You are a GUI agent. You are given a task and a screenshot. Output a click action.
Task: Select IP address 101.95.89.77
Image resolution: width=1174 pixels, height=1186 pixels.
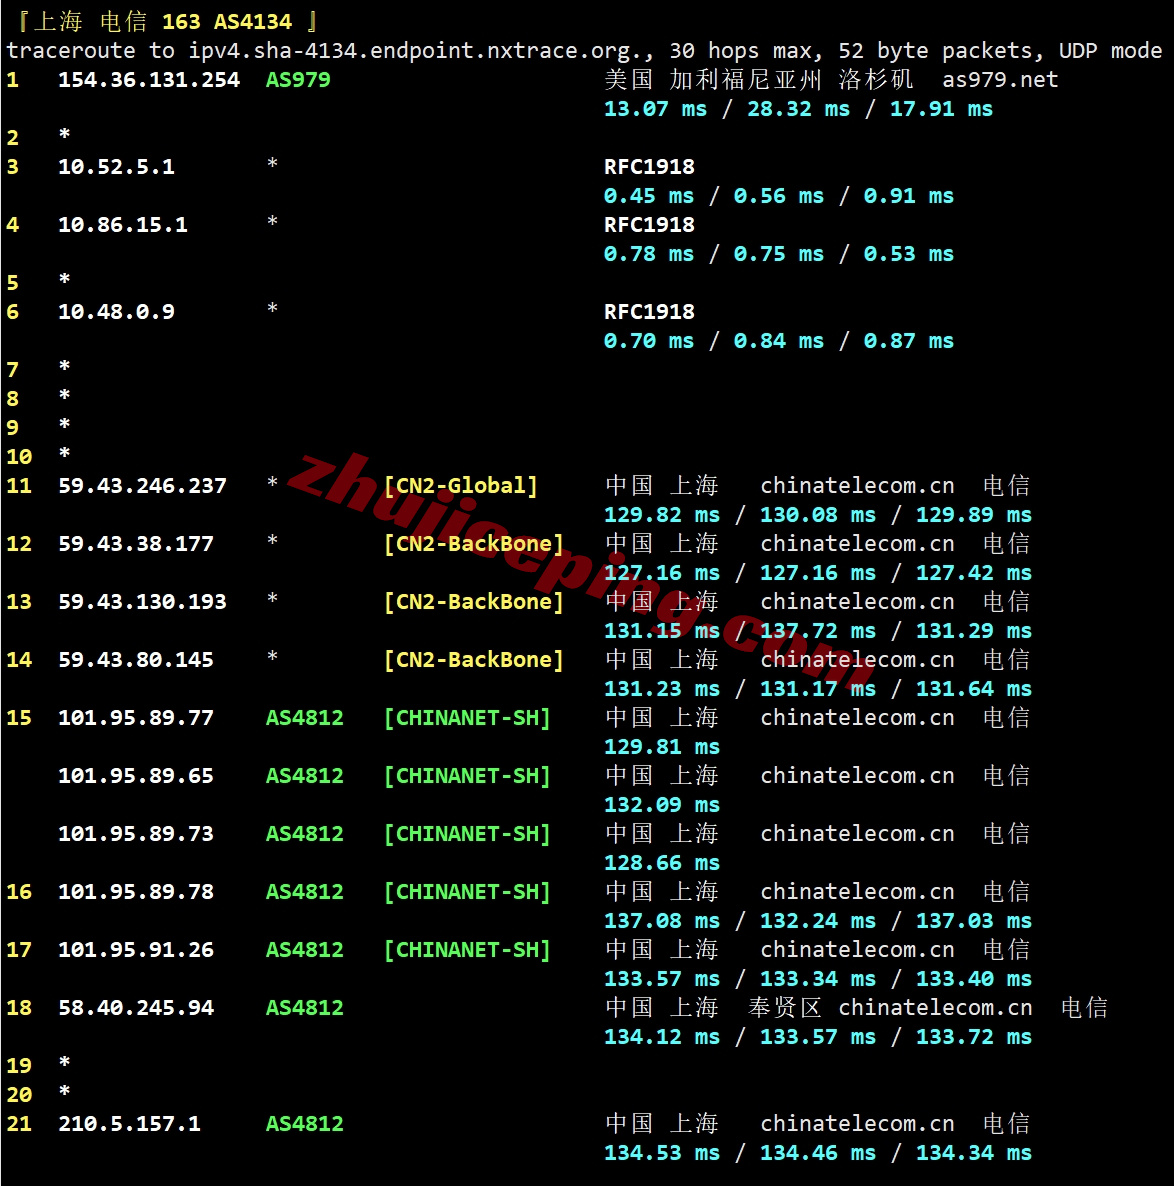pos(136,718)
